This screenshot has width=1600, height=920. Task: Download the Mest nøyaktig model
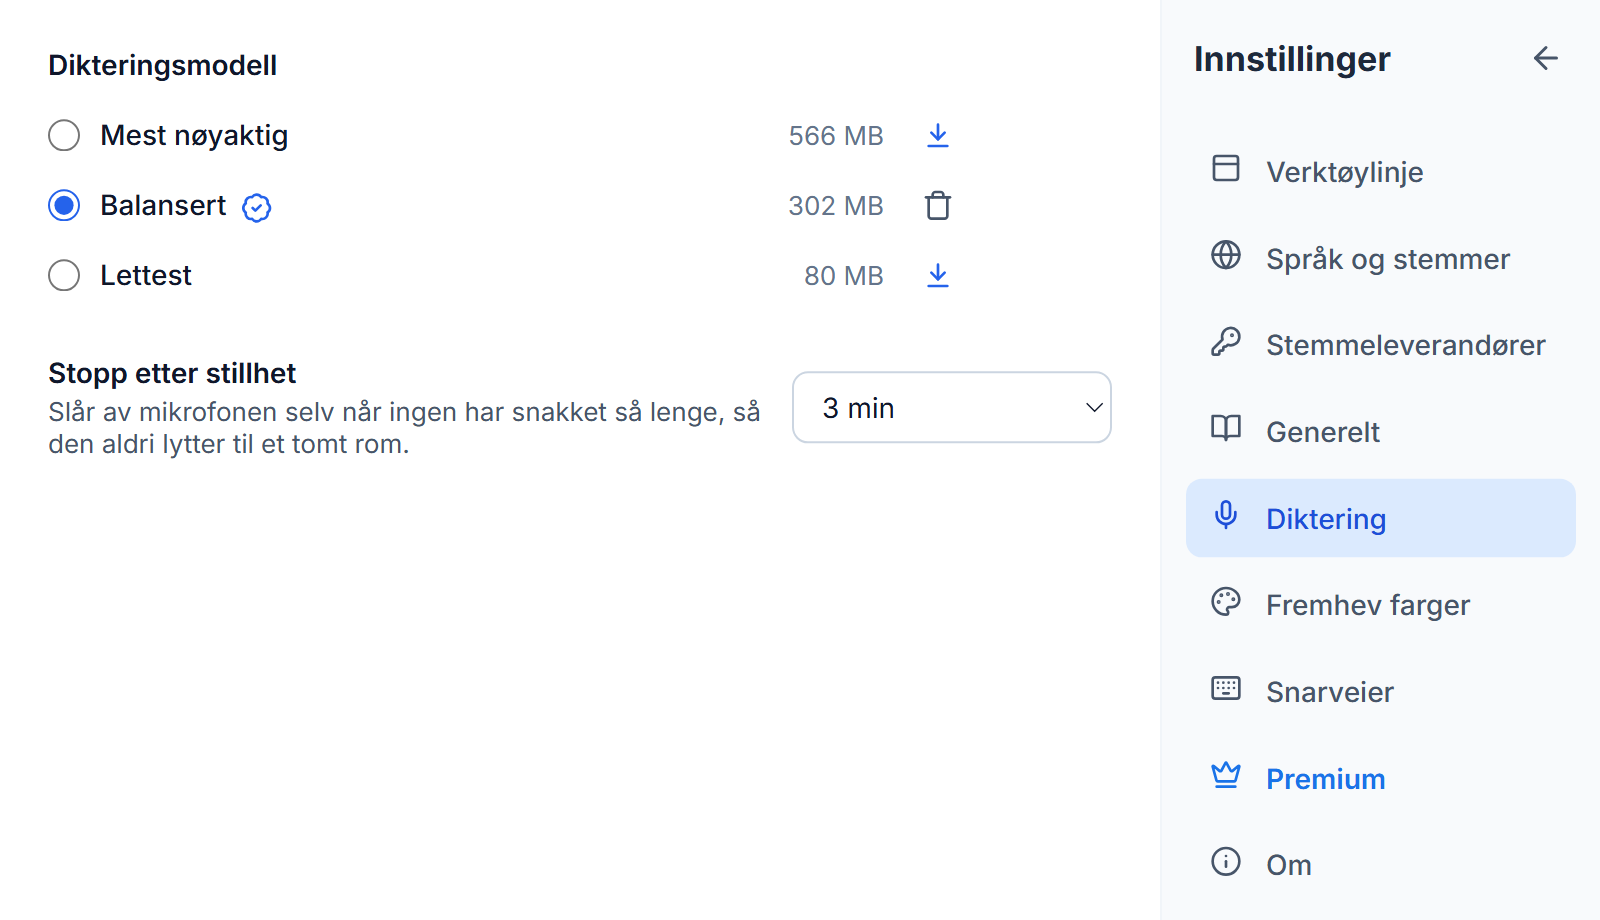[x=937, y=135]
